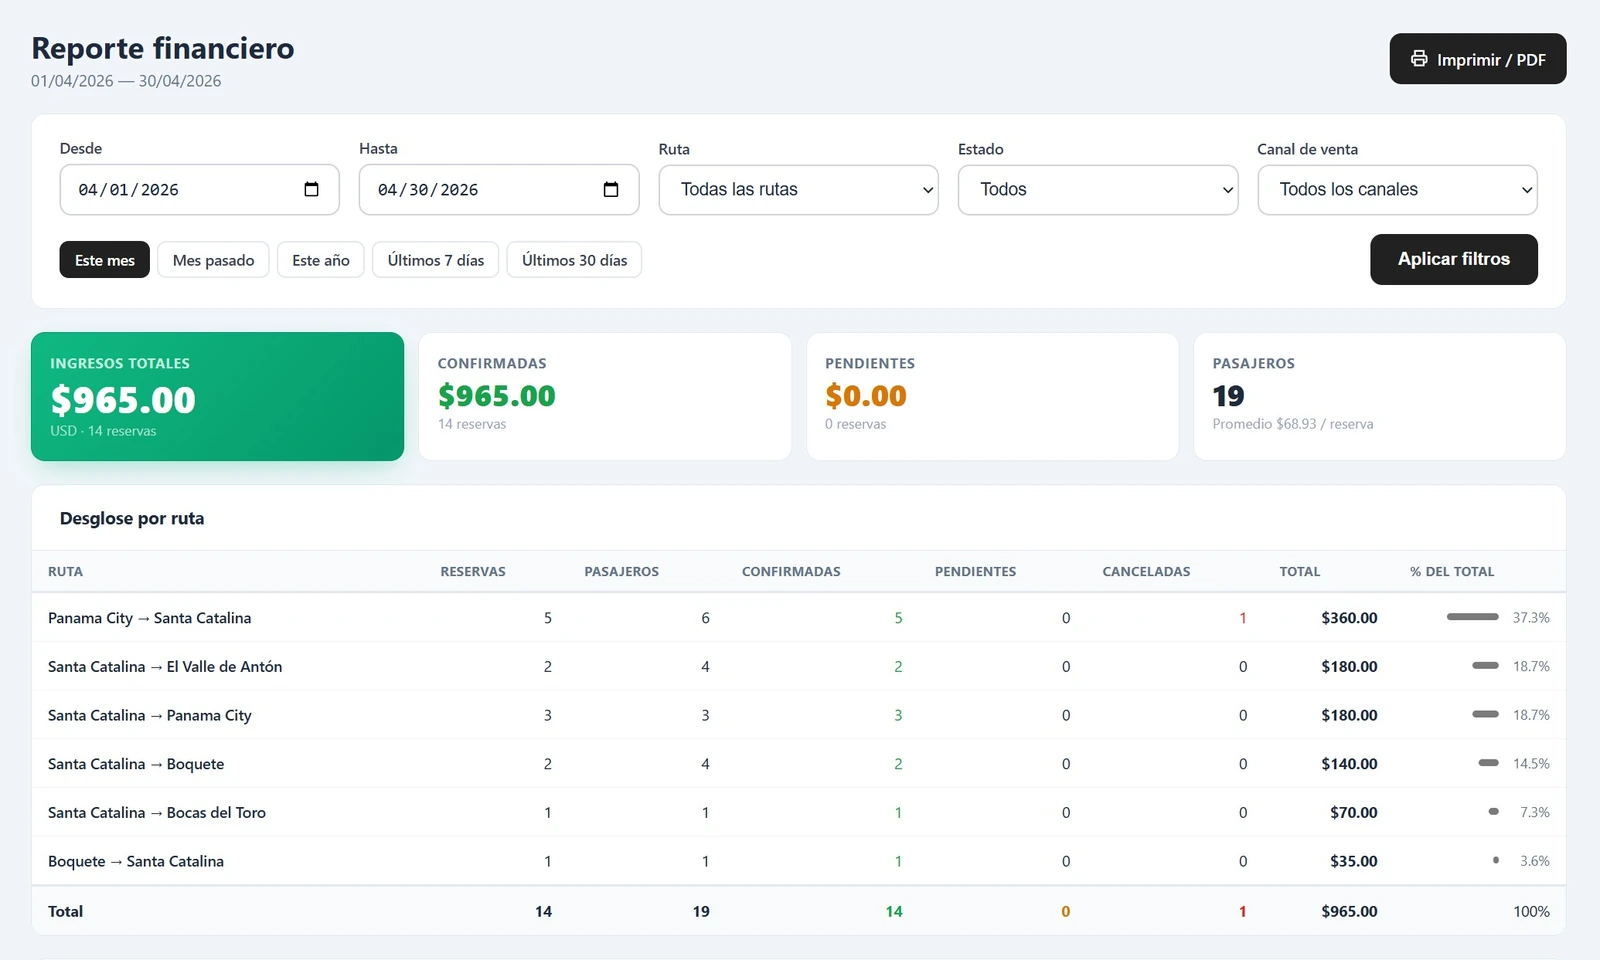Open the Desde date calendar picker icon

pos(311,189)
